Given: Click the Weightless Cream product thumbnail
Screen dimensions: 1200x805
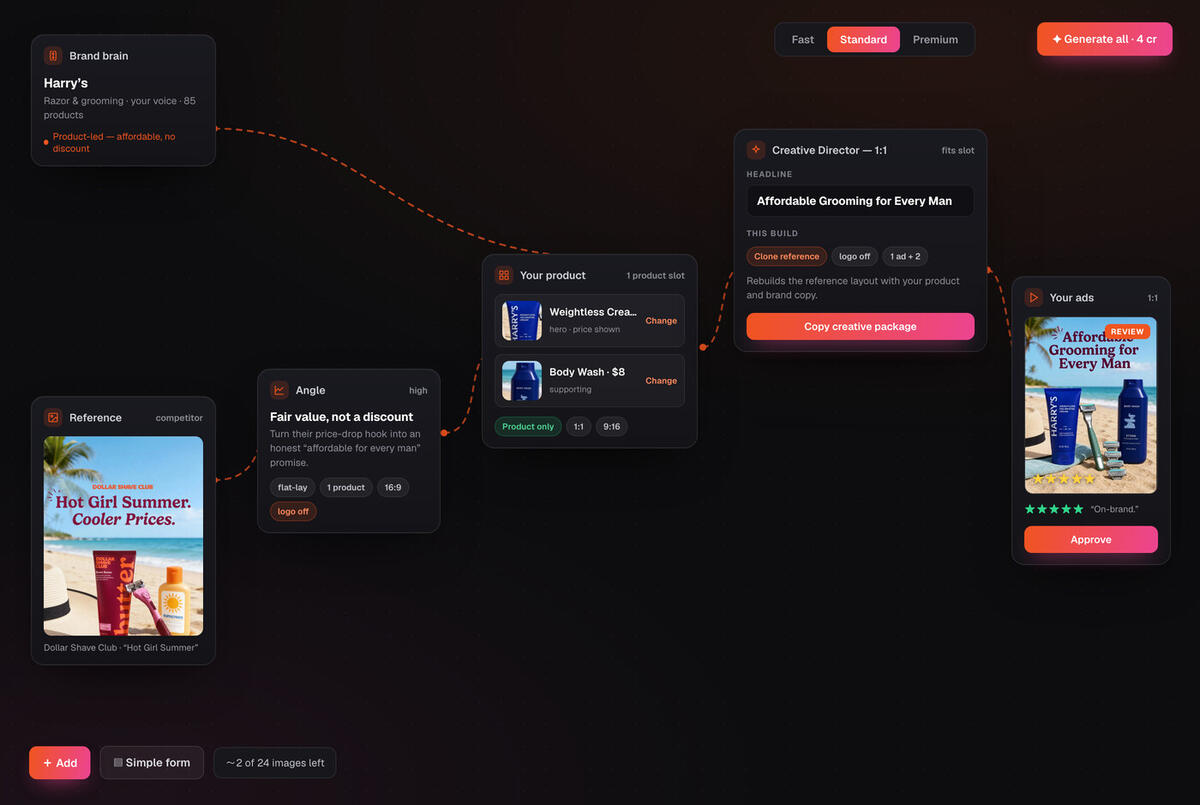Looking at the screenshot, I should point(522,321).
